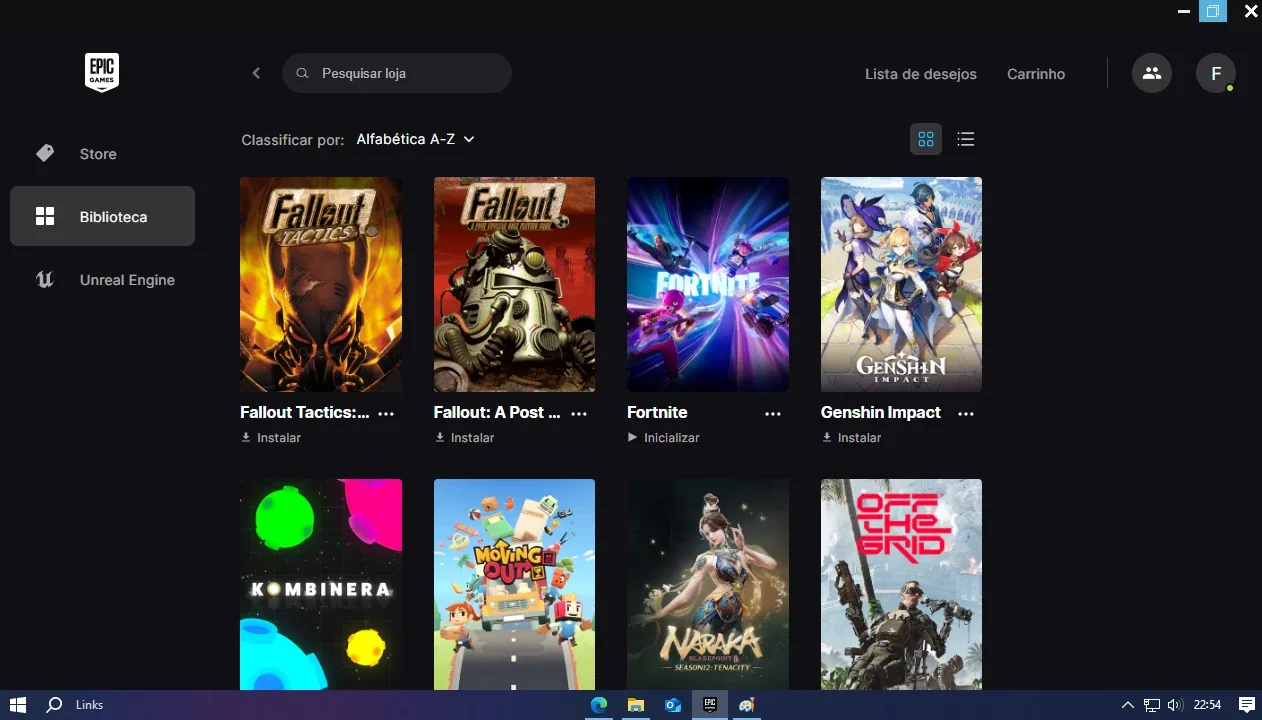Open Fortnite cover thumbnail

(x=708, y=284)
